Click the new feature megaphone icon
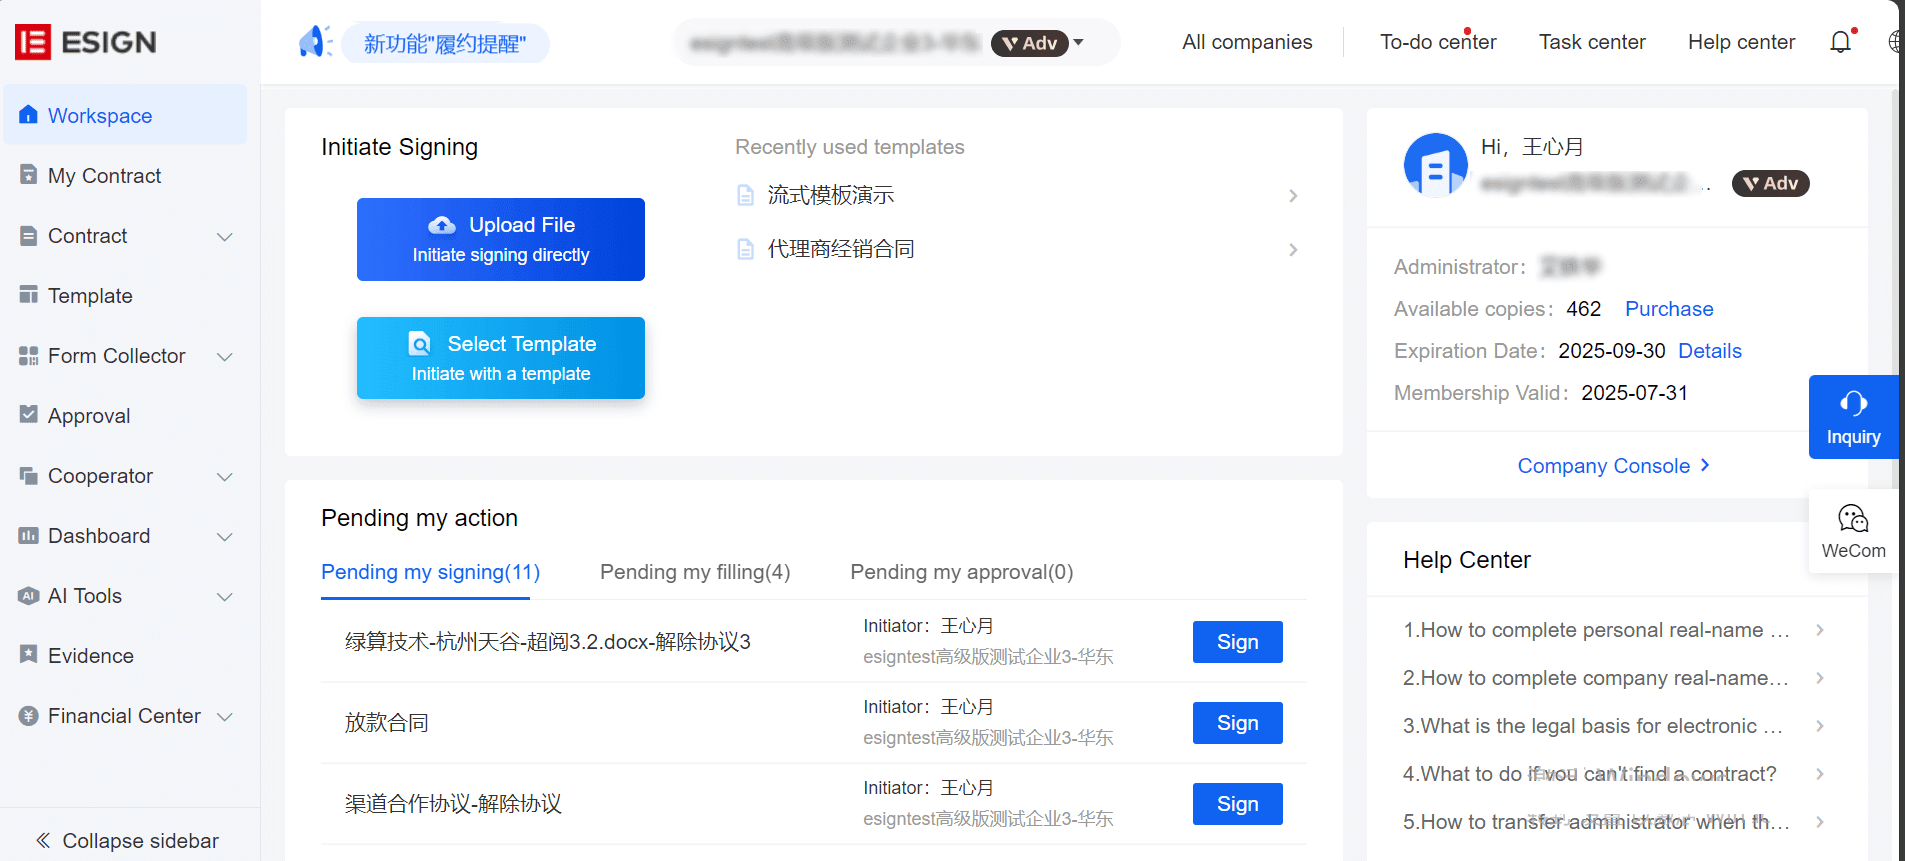The height and width of the screenshot is (861, 1905). tap(315, 42)
